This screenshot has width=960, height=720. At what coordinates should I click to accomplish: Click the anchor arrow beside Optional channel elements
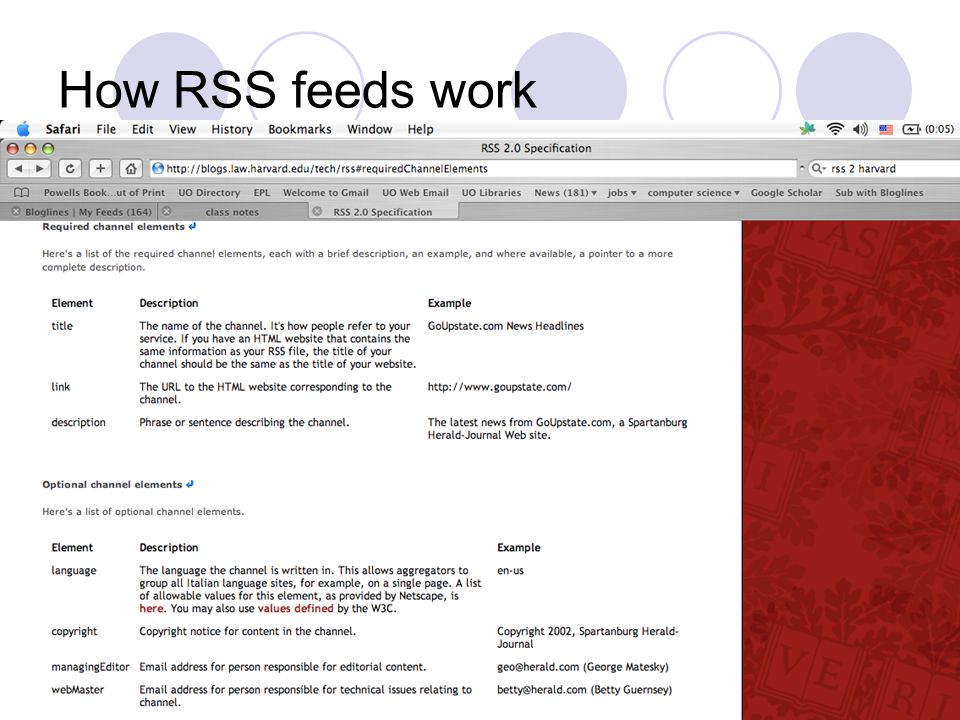(190, 484)
